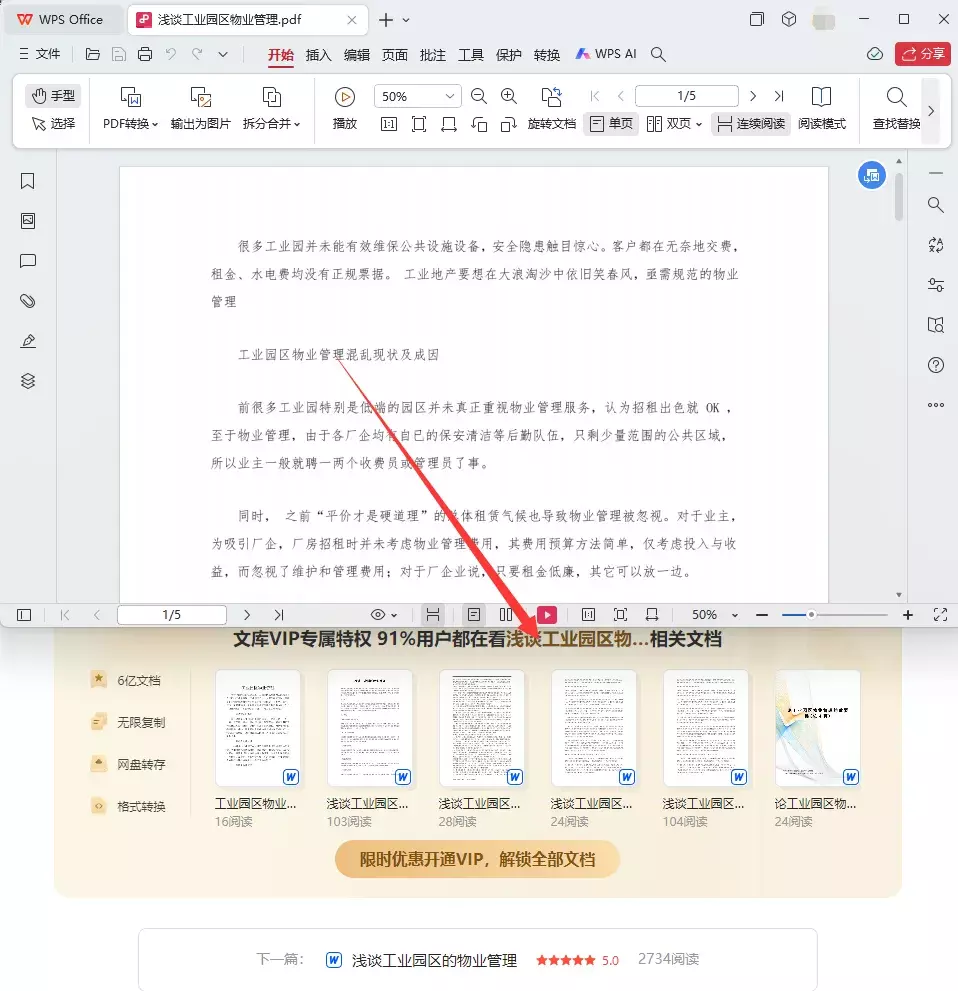Toggle Continuous Reading mode
The width and height of the screenshot is (958, 991).
[x=751, y=124]
